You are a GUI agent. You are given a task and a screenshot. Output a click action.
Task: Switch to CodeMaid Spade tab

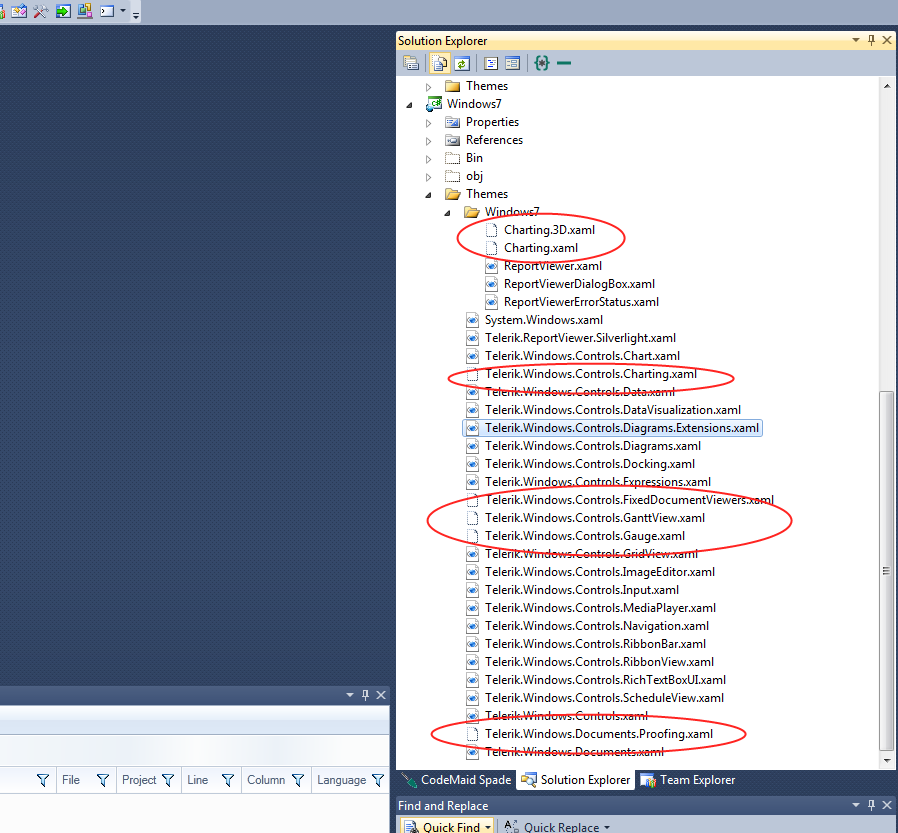pos(456,780)
